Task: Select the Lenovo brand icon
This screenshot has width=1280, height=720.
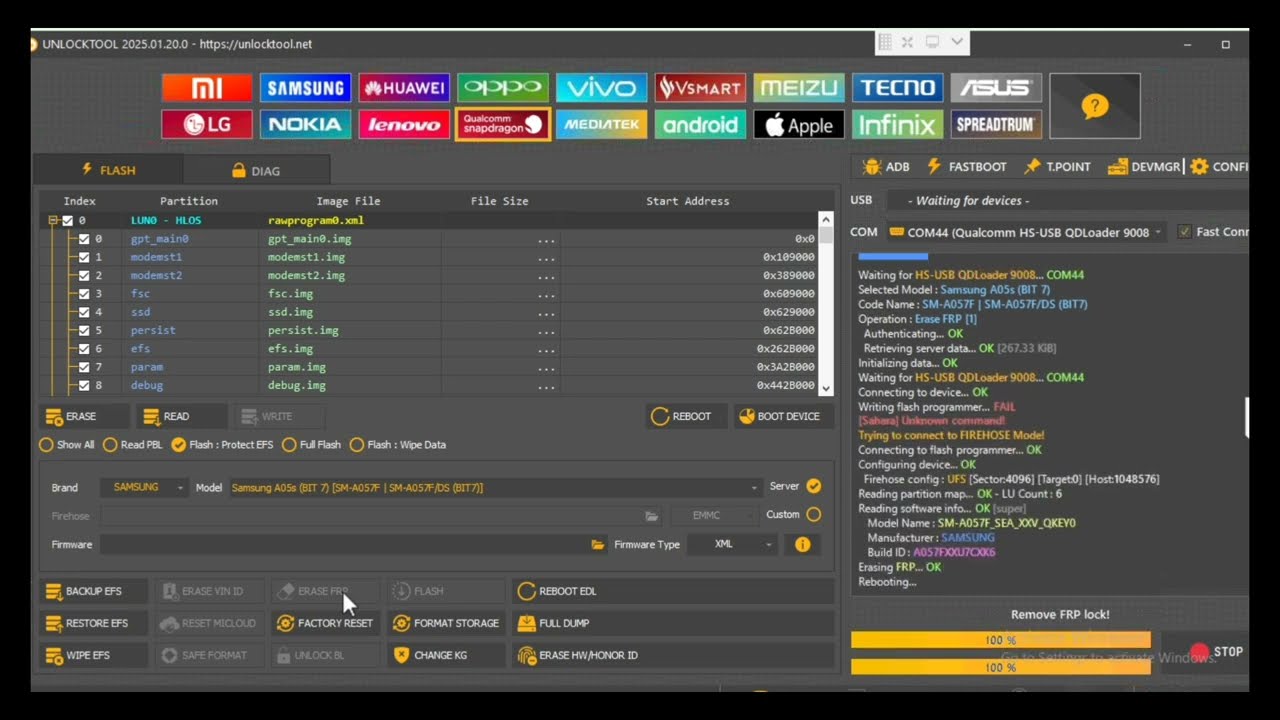Action: click(x=404, y=124)
